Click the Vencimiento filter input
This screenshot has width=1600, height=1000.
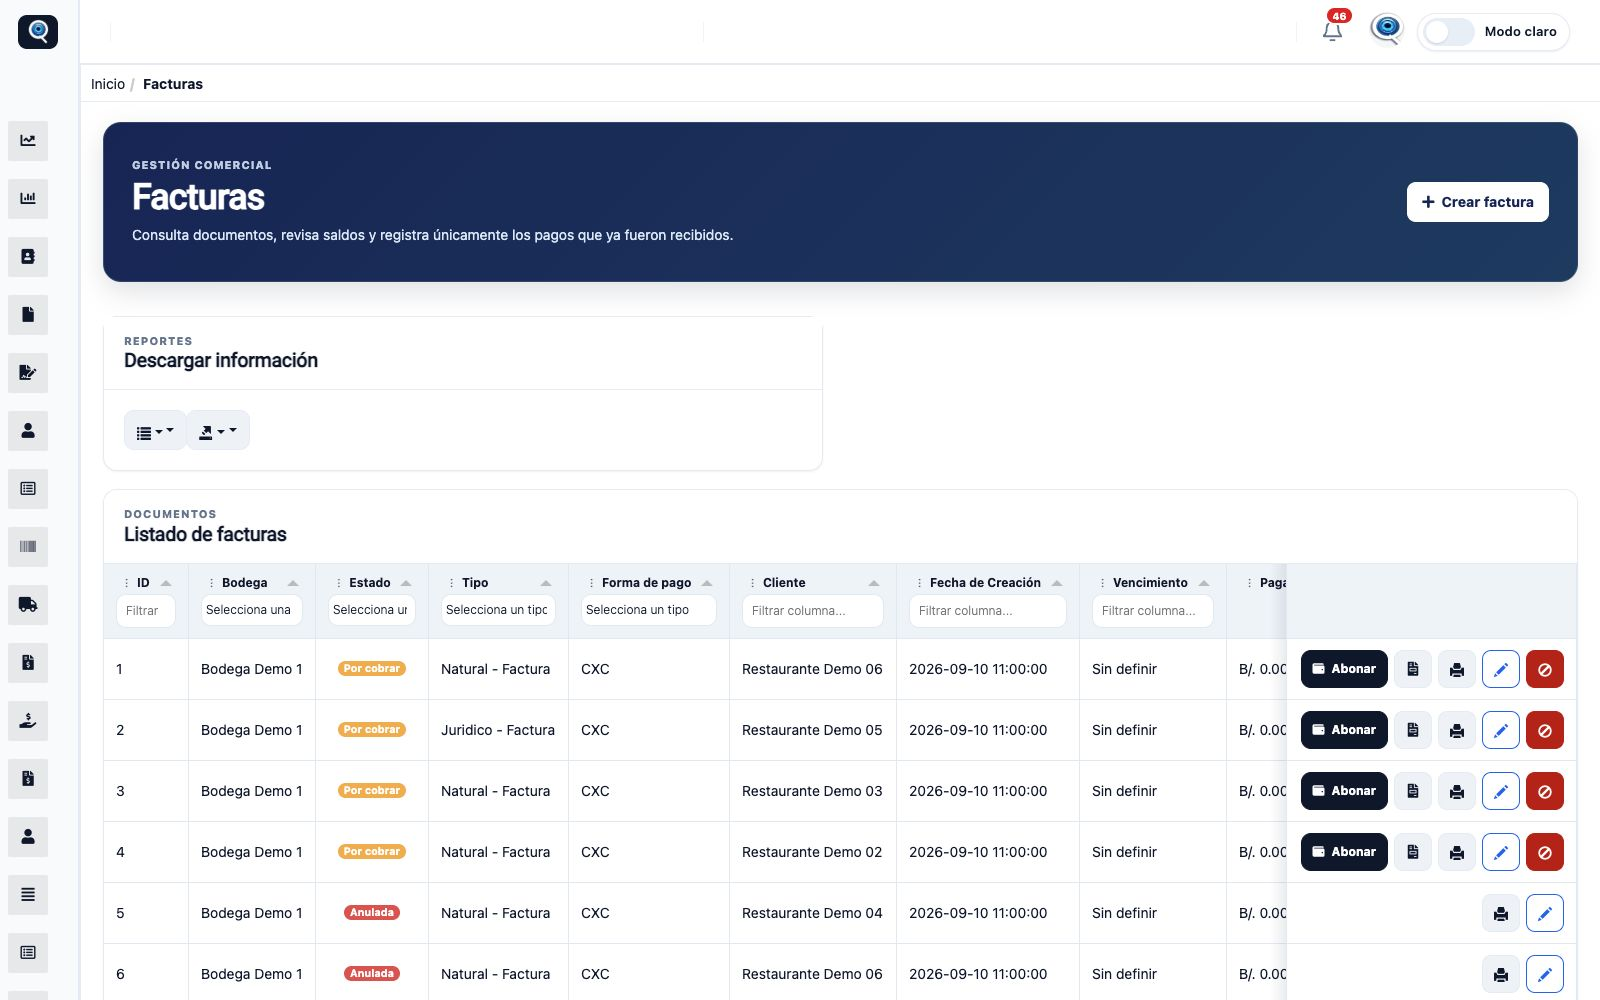(1153, 610)
